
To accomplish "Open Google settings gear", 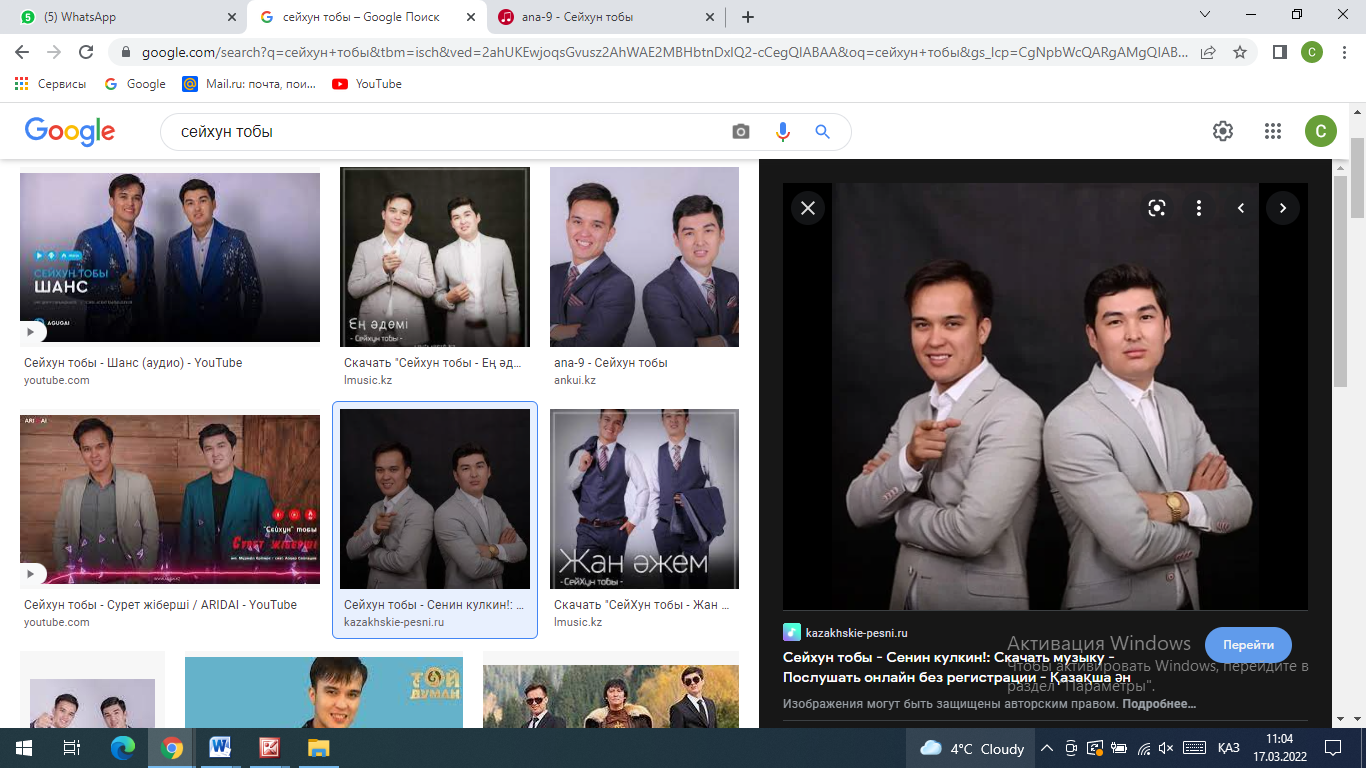I will [1223, 131].
